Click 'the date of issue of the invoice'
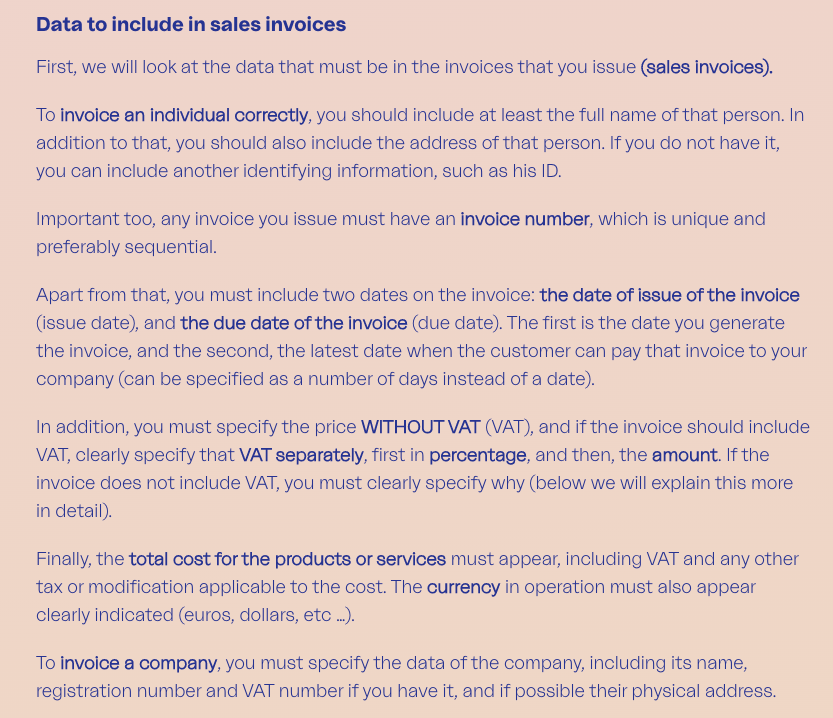Image resolution: width=833 pixels, height=718 pixels. tap(669, 295)
